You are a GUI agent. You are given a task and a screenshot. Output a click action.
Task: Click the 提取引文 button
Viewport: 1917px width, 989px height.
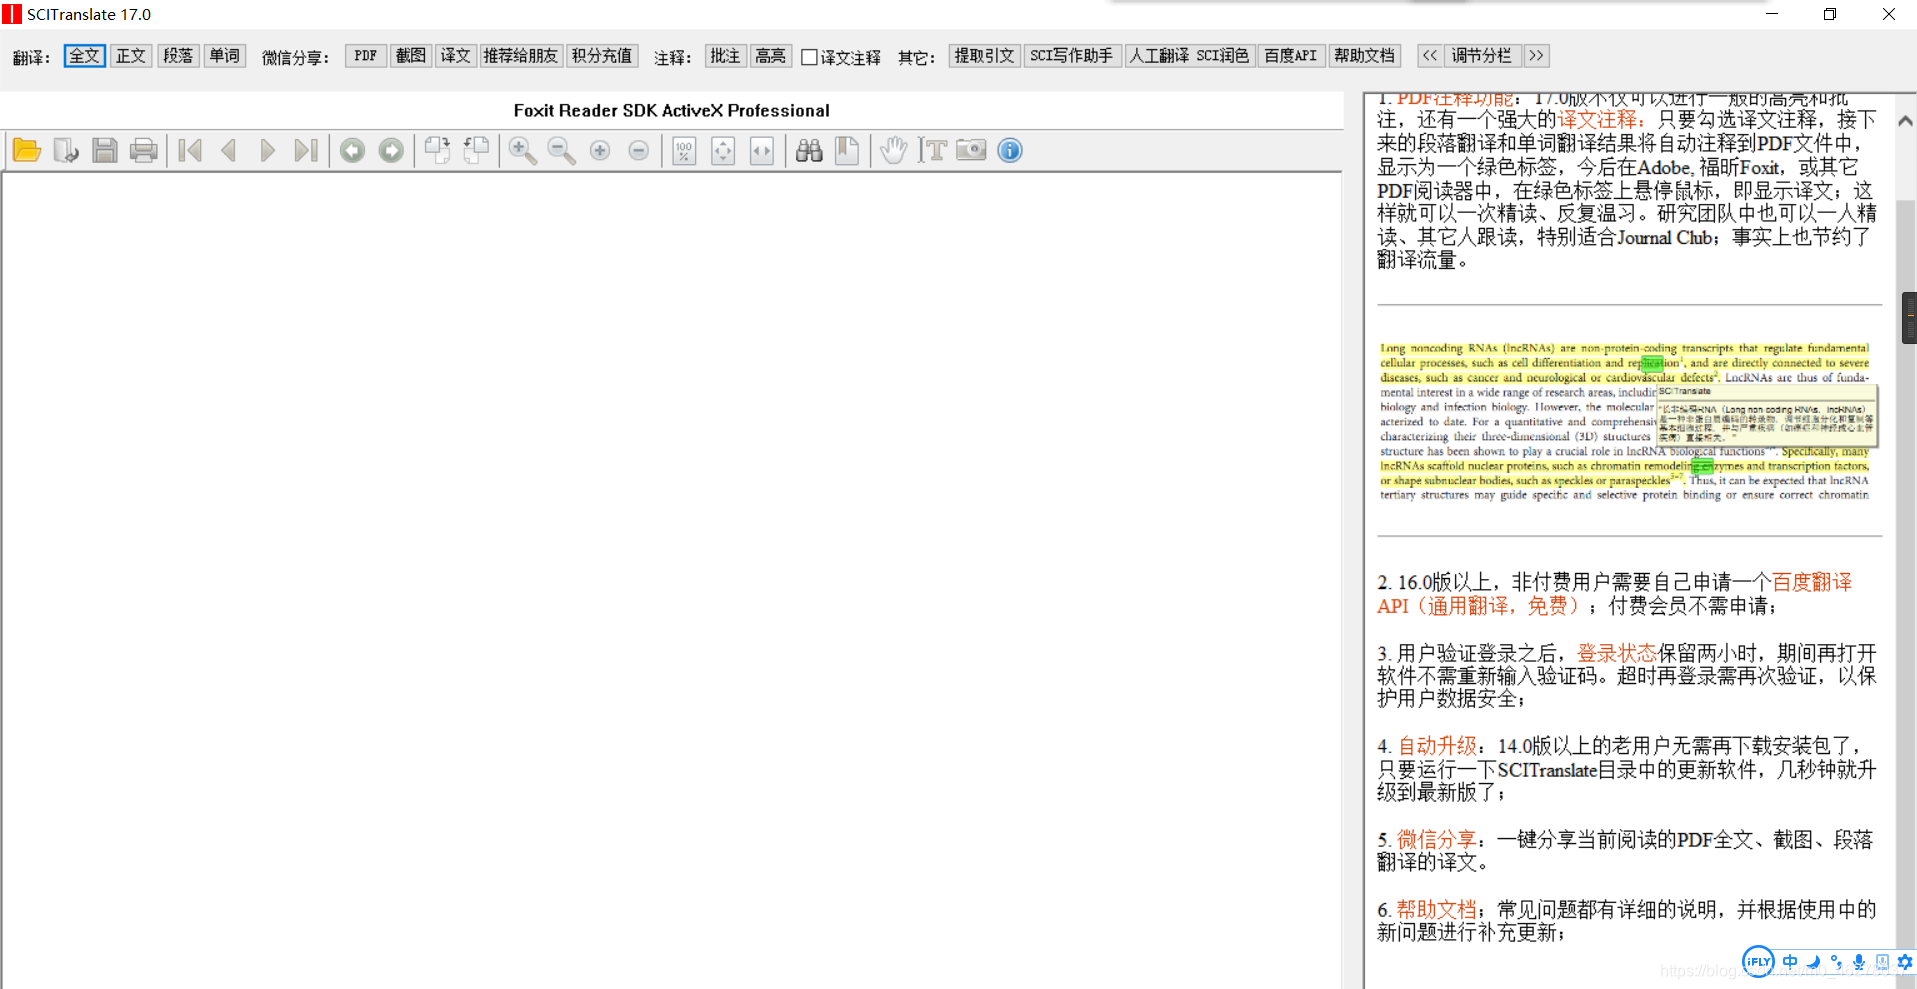[x=984, y=56]
